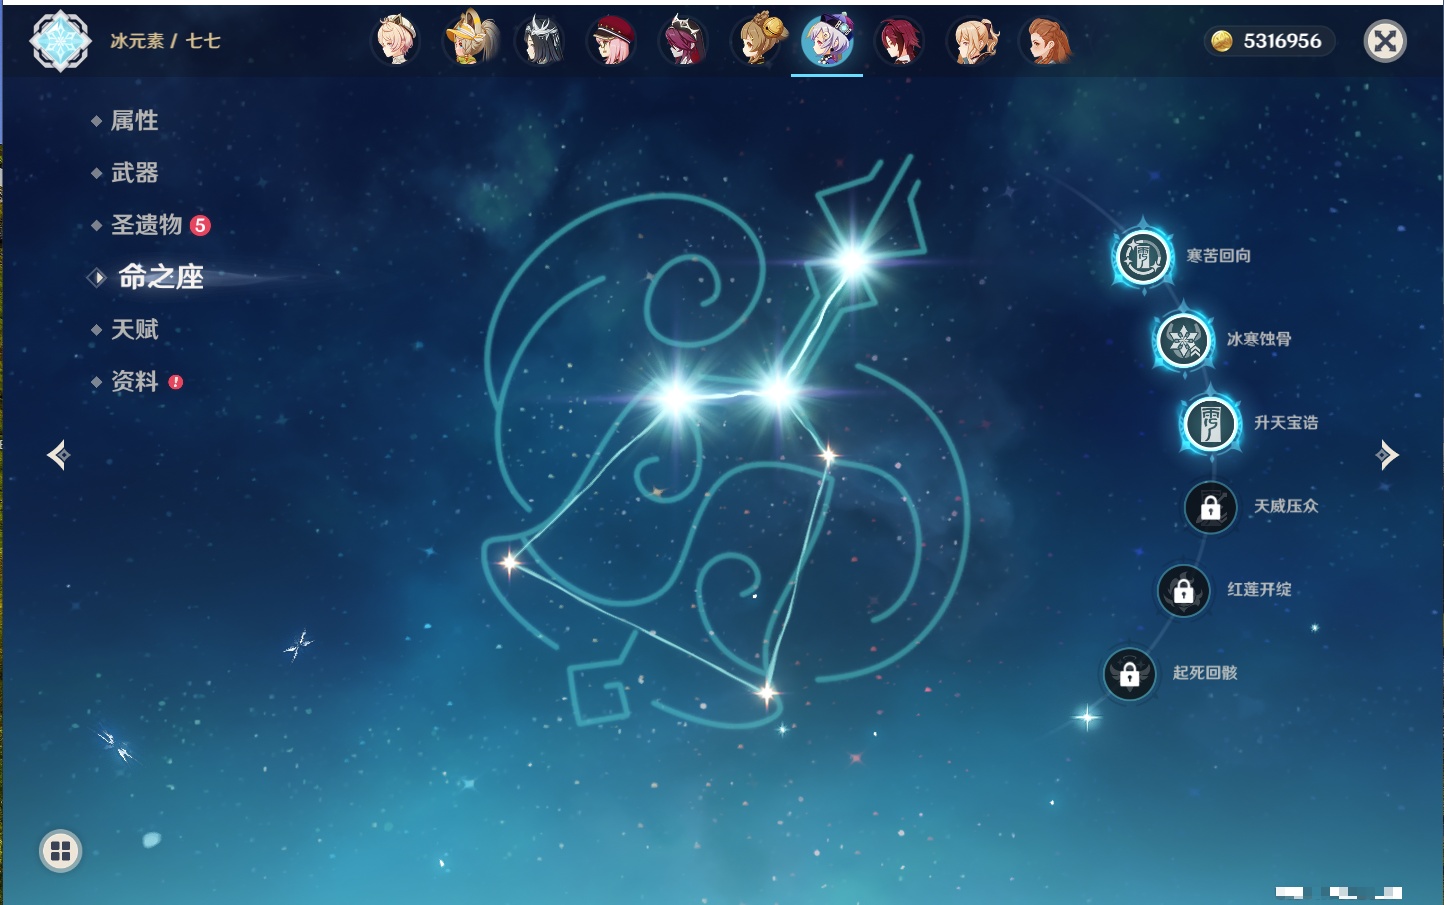Go to previous character with left arrow

58,455
